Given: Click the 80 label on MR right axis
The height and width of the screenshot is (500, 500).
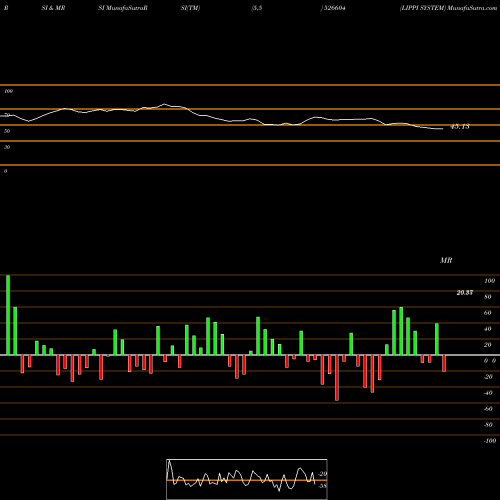Looking at the screenshot, I should 488,297.
